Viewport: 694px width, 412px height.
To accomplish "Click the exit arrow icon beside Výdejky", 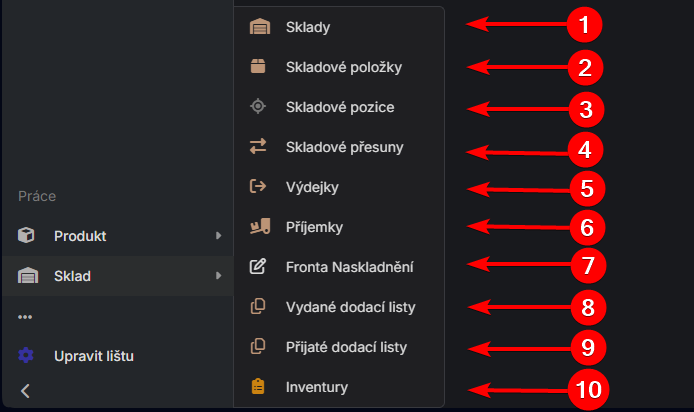I will [259, 186].
